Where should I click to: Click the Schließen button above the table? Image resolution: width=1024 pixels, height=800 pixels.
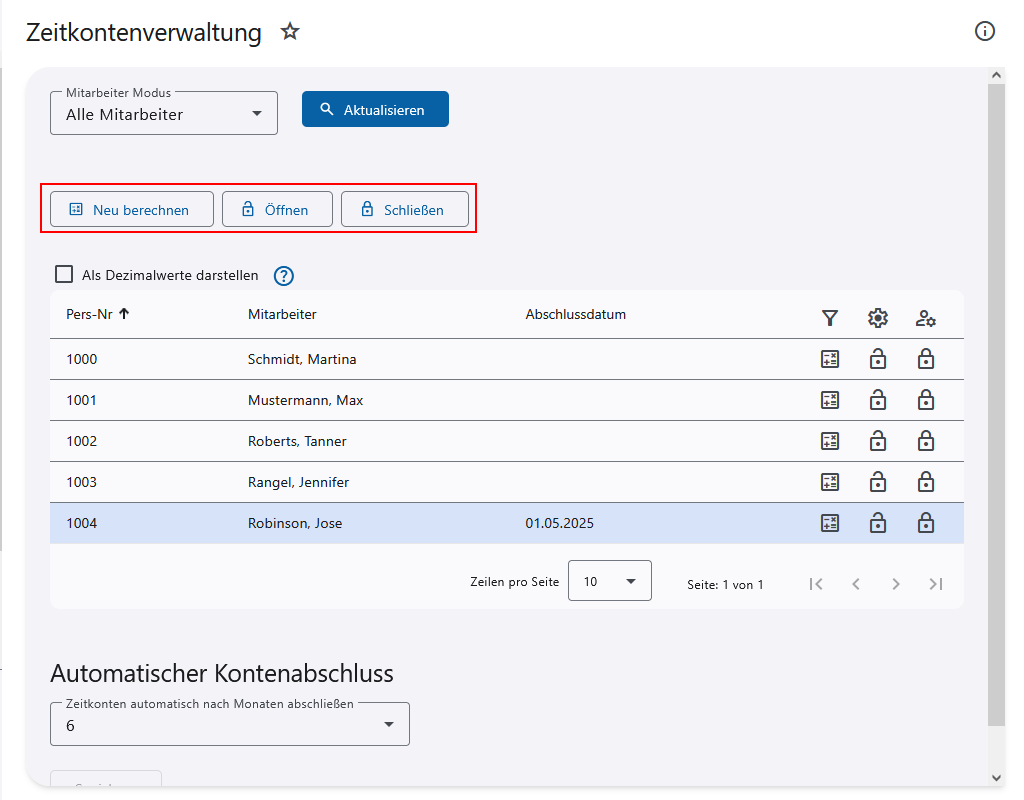[x=405, y=210]
